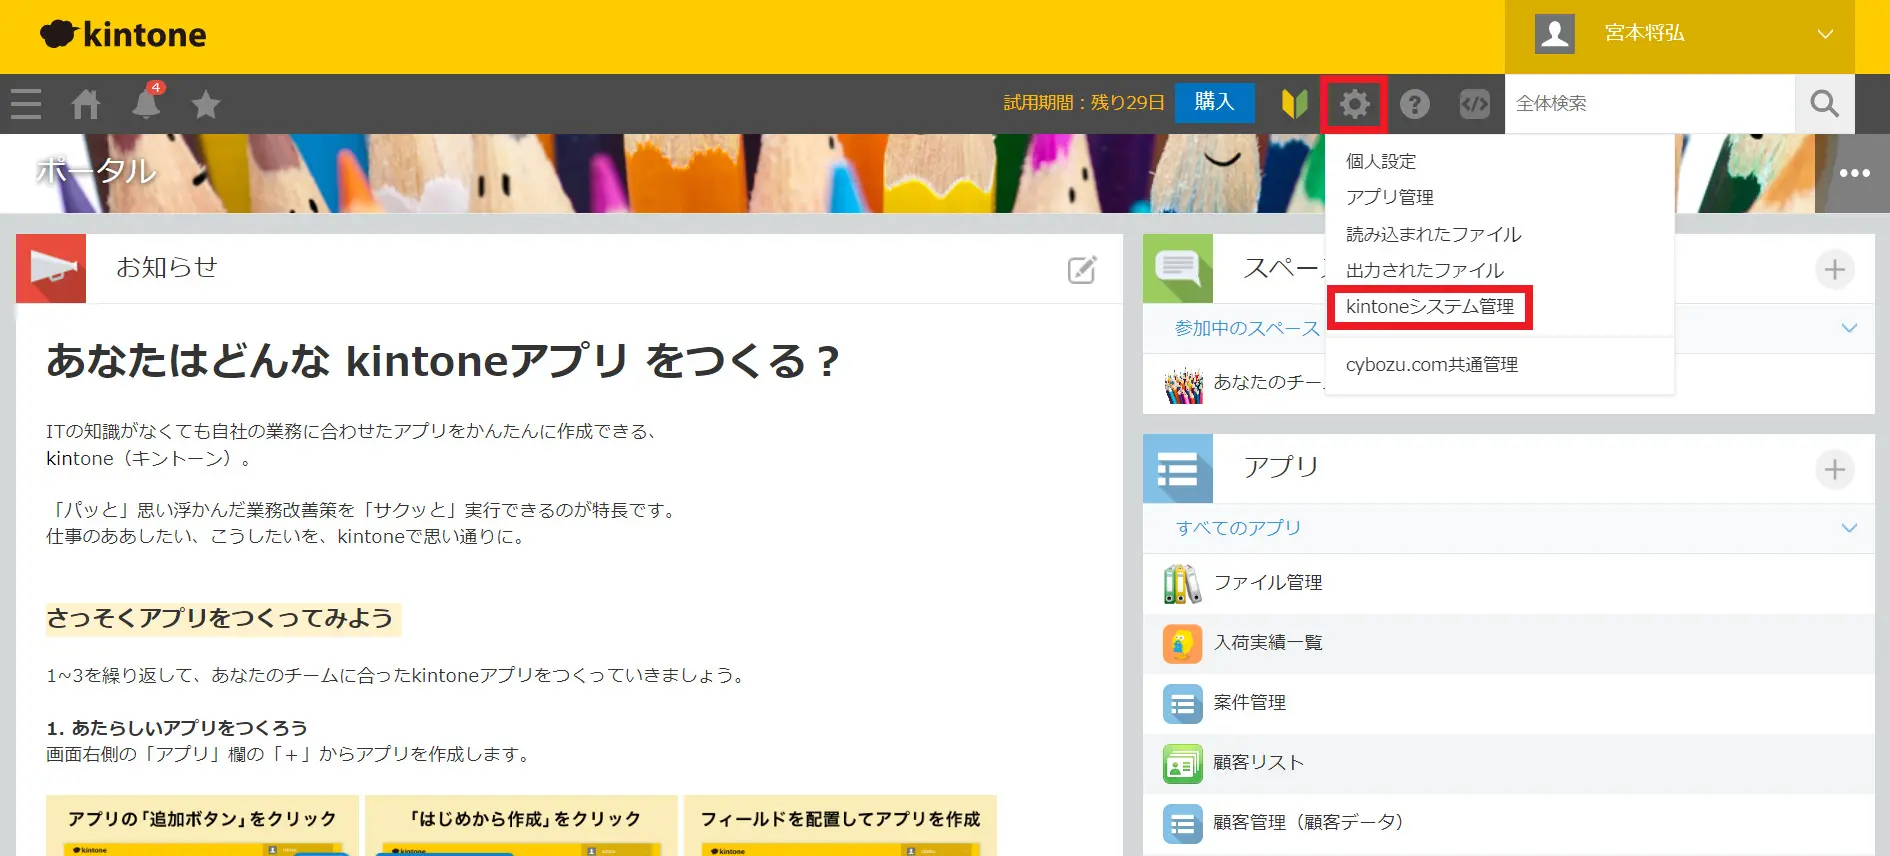Select 個人設定 from the settings menu

[1380, 161]
